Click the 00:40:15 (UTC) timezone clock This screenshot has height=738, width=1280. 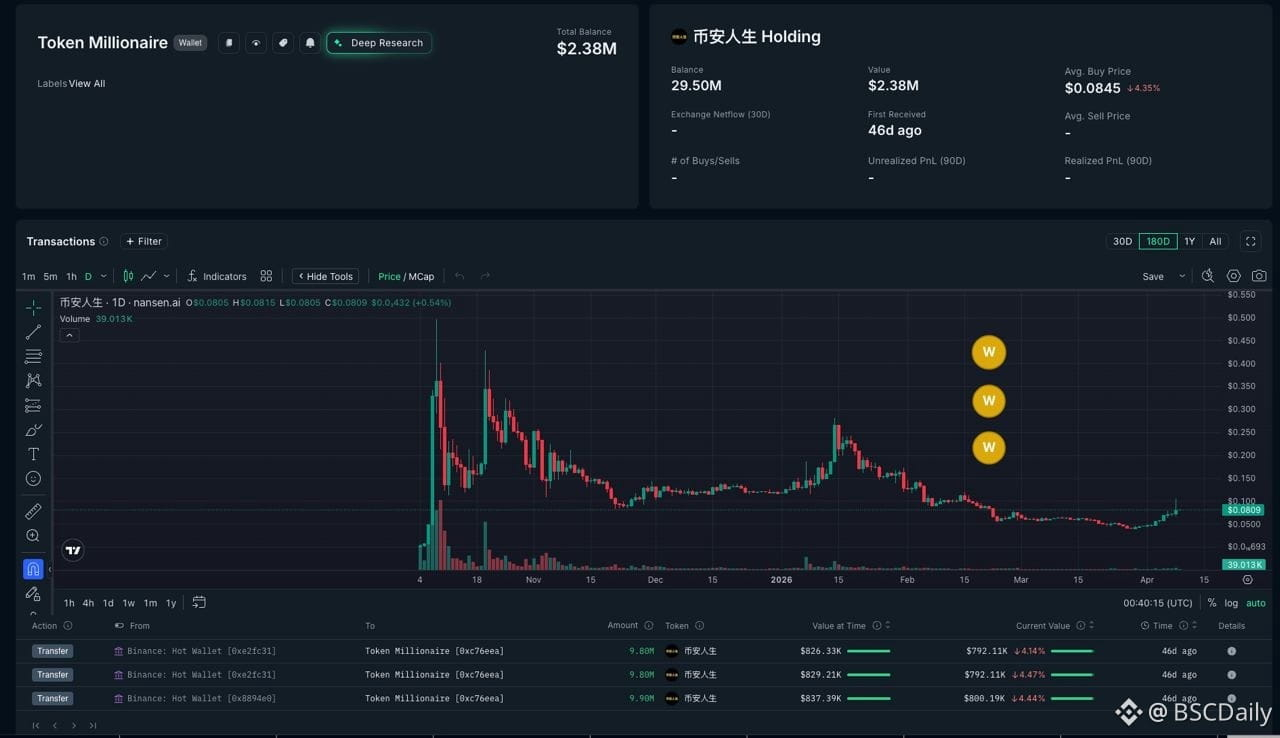click(1157, 603)
